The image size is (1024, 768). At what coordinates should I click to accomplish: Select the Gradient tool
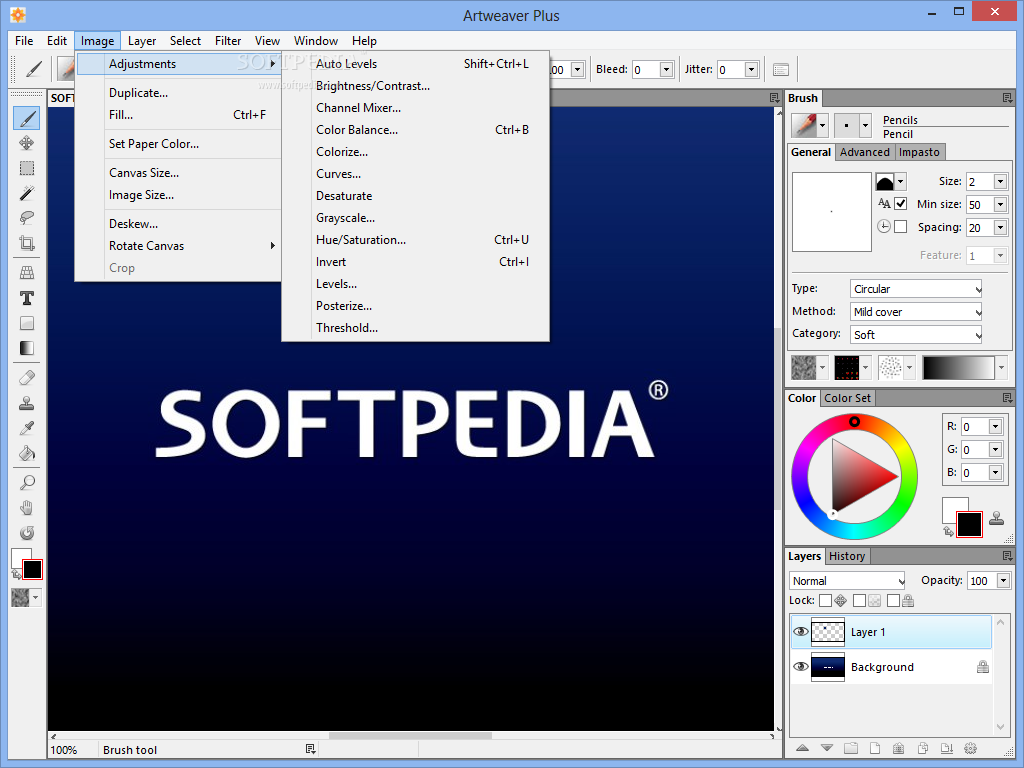(27, 347)
